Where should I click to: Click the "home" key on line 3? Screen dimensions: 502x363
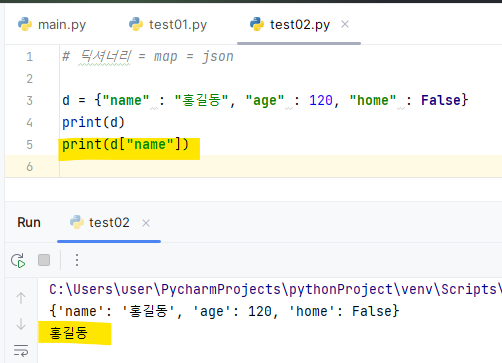373,100
